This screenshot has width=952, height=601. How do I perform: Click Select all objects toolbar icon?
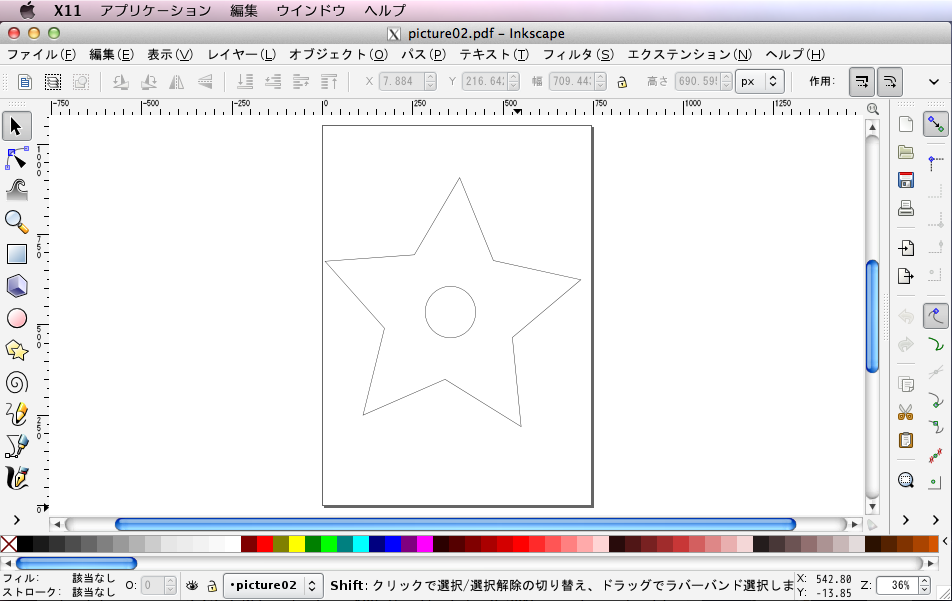(x=25, y=81)
